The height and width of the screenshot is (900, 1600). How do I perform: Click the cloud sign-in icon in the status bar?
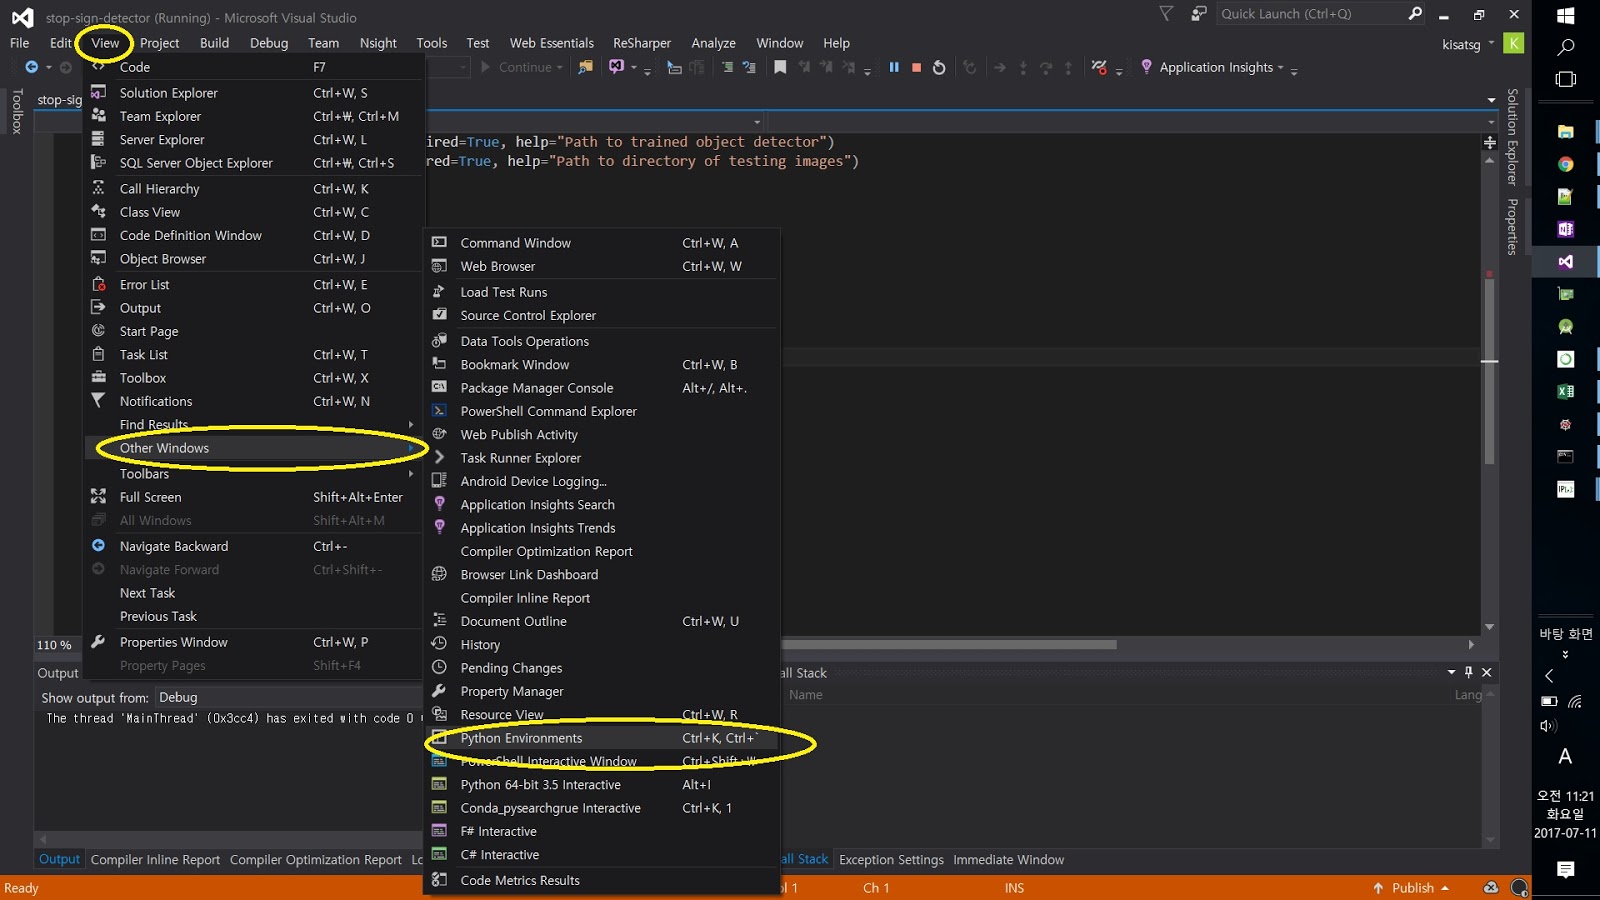[x=1489, y=888]
